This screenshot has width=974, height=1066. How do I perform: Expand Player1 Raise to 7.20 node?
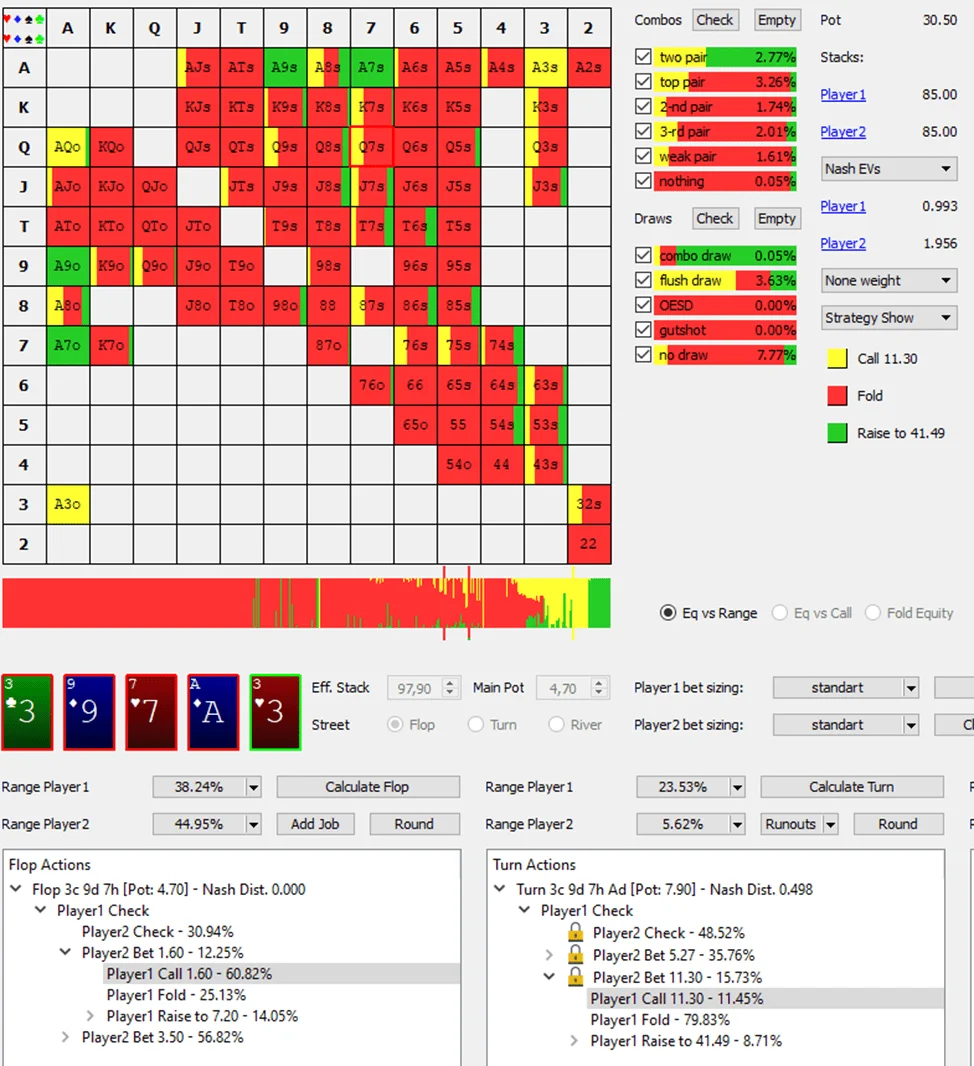point(90,1016)
